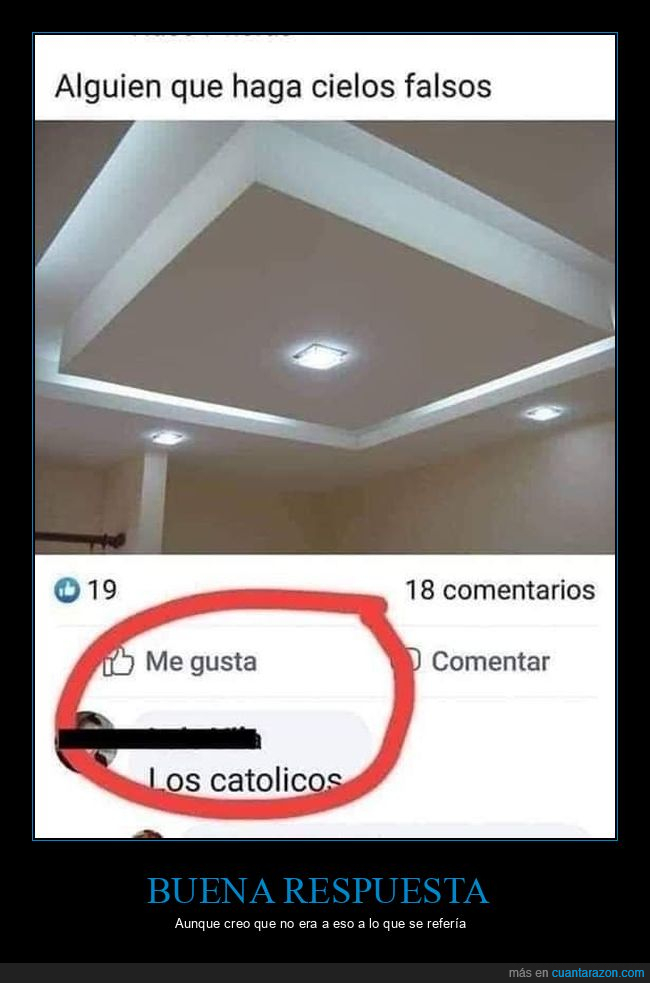Click the glowing center ceiling light in photo

click(320, 355)
